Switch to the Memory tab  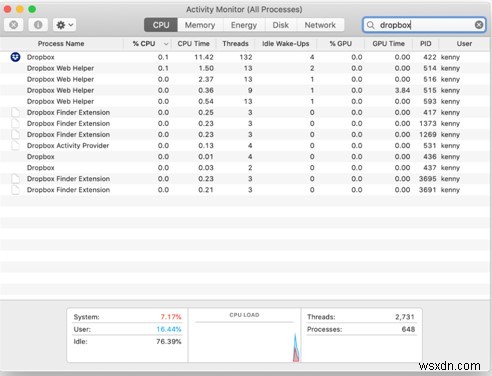click(x=200, y=25)
